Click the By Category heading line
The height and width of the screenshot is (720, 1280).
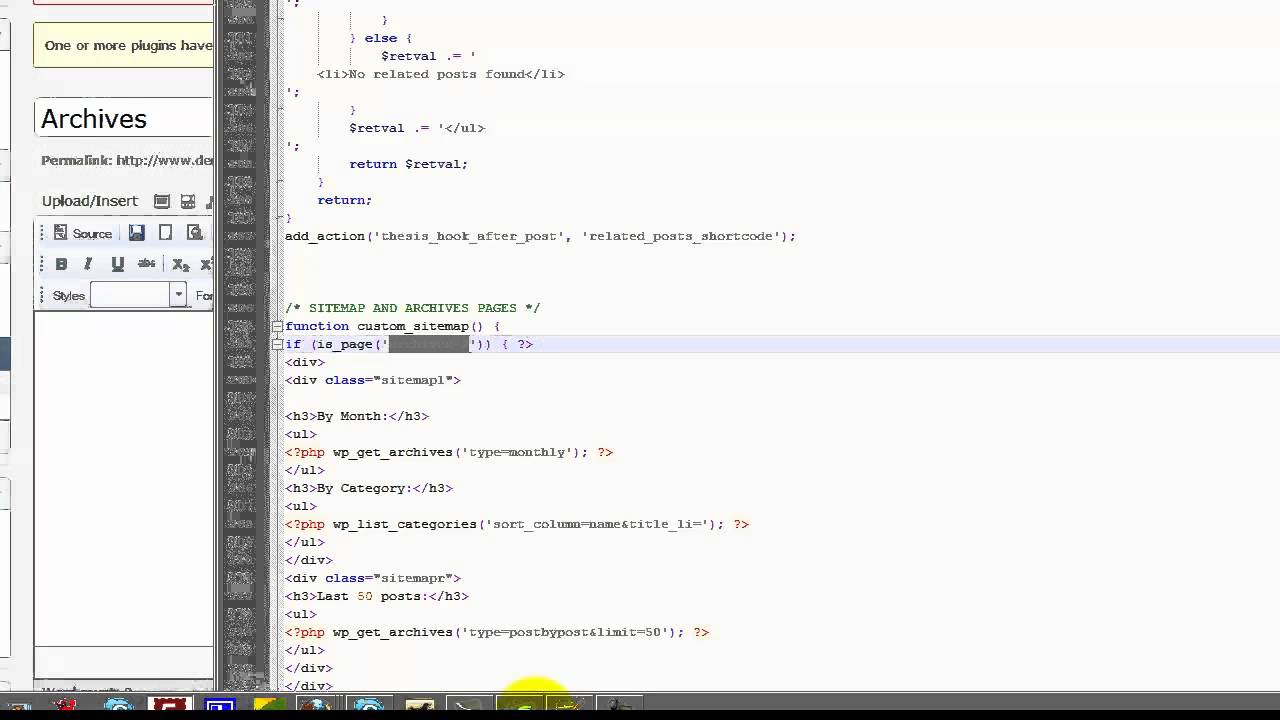(369, 488)
